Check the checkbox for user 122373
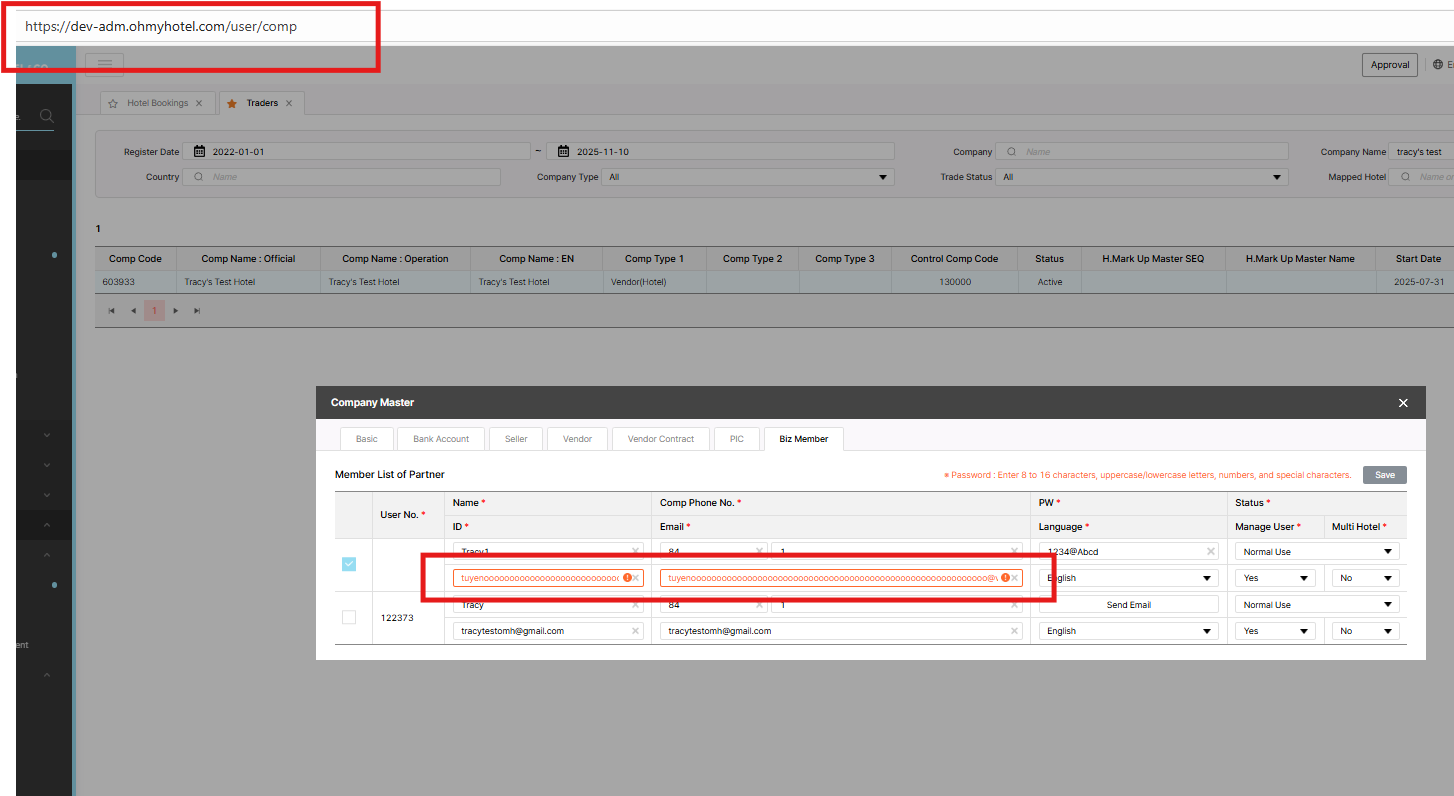The height and width of the screenshot is (796, 1454). click(x=349, y=617)
